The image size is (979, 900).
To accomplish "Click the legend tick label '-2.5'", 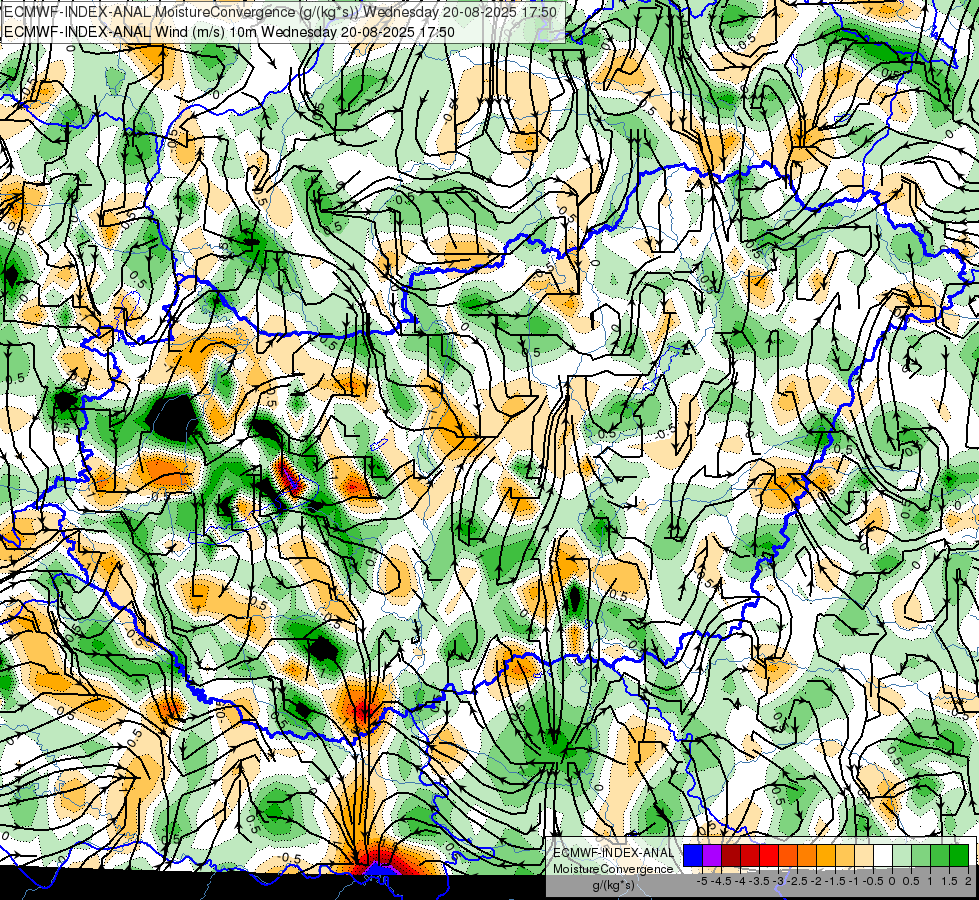I will pyautogui.click(x=797, y=881).
